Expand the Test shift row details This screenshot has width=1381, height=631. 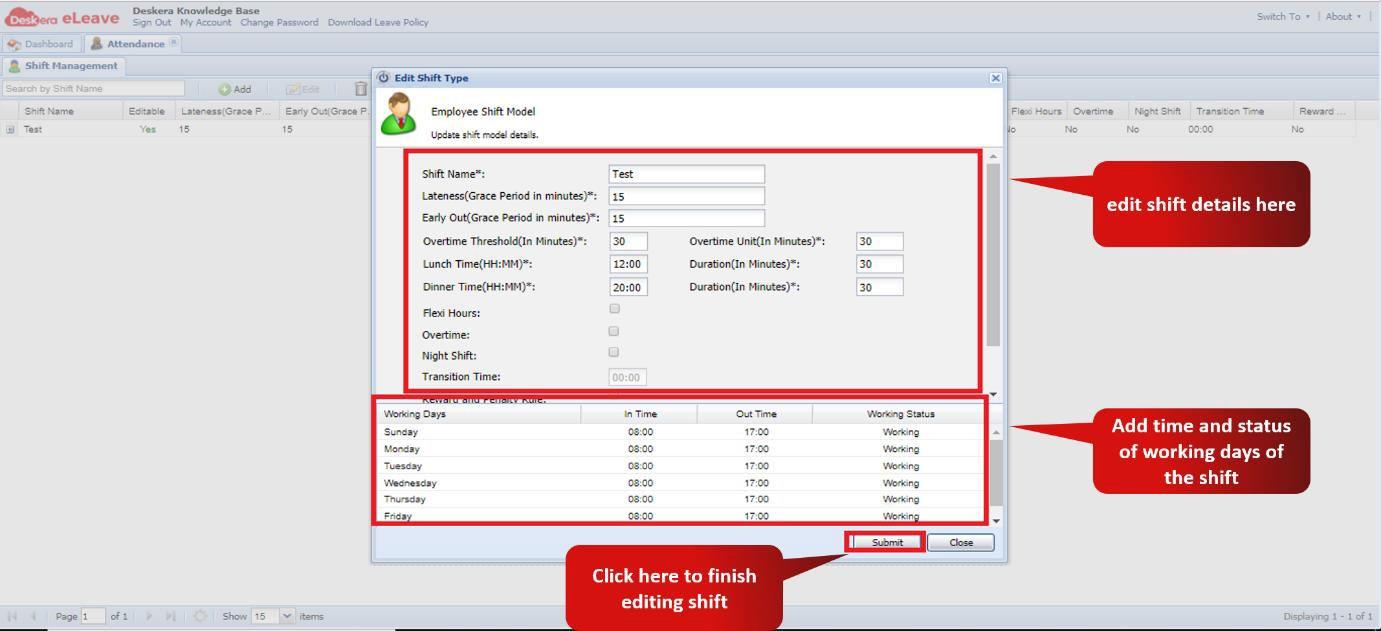[11, 129]
